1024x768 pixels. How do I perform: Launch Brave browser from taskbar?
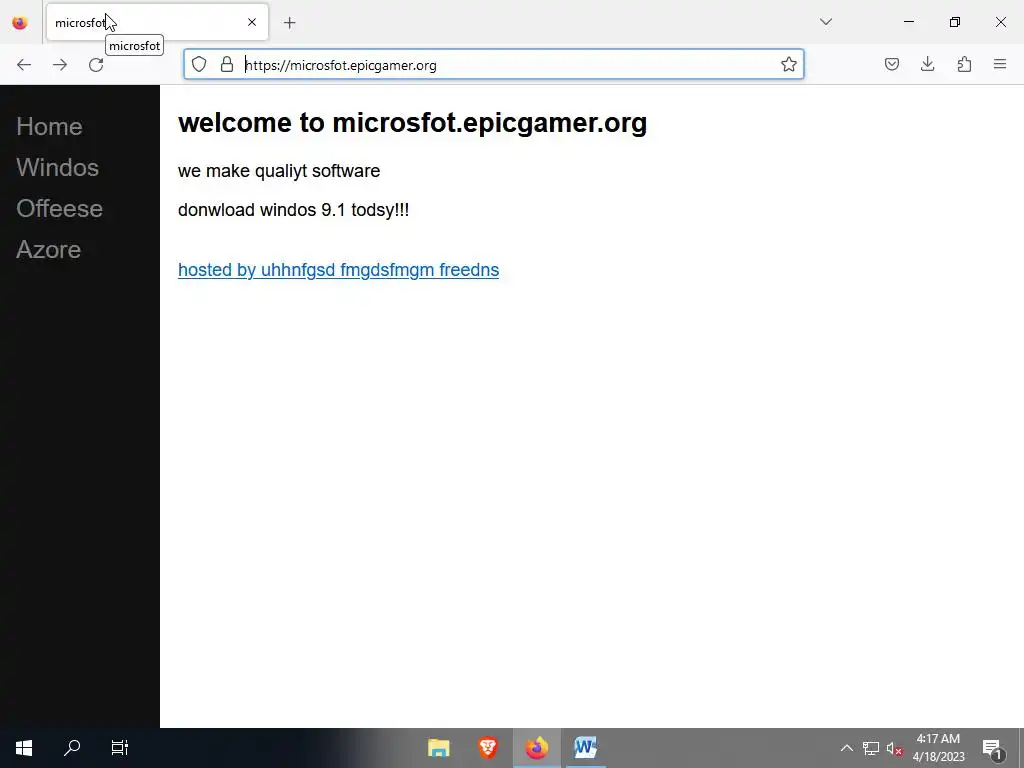488,748
